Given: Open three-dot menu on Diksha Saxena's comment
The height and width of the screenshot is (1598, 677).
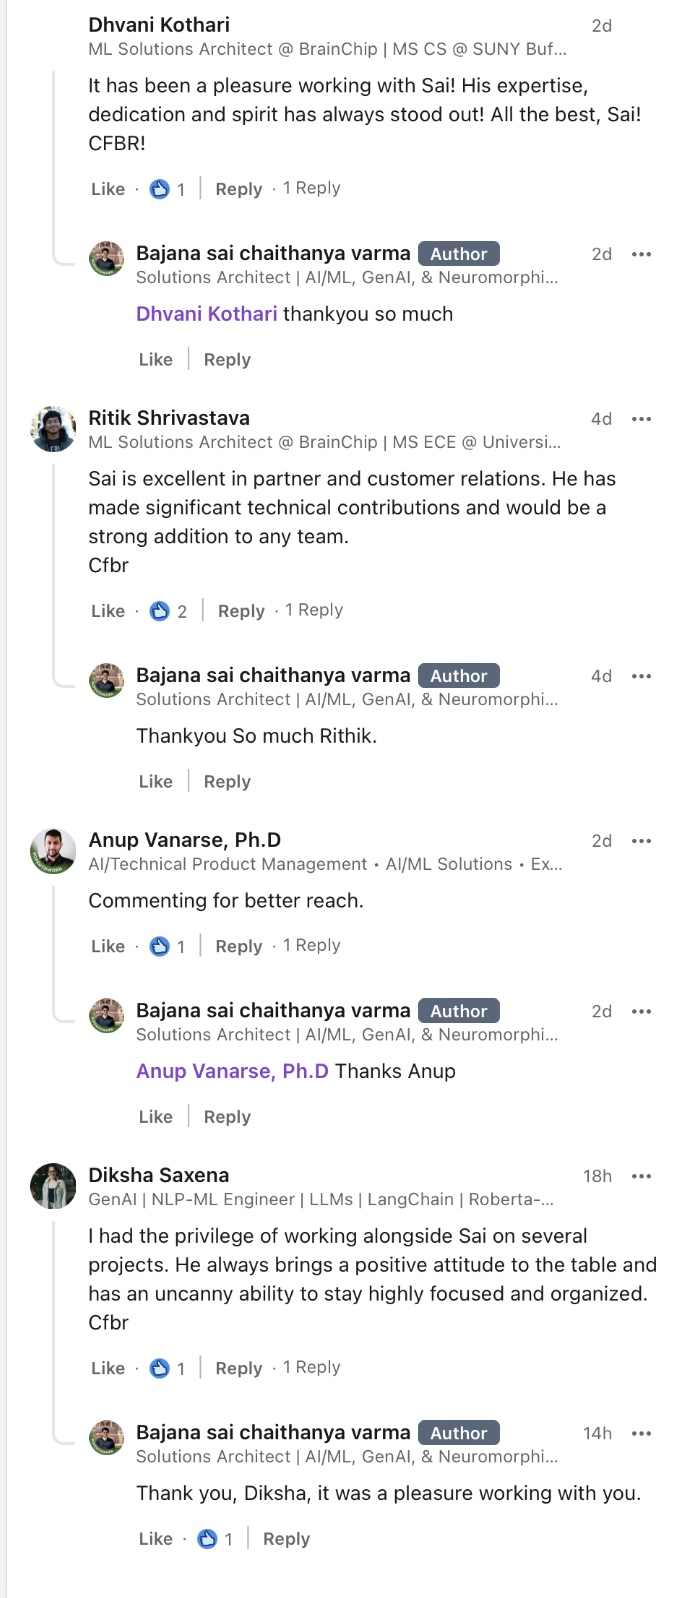Looking at the screenshot, I should 641,1176.
